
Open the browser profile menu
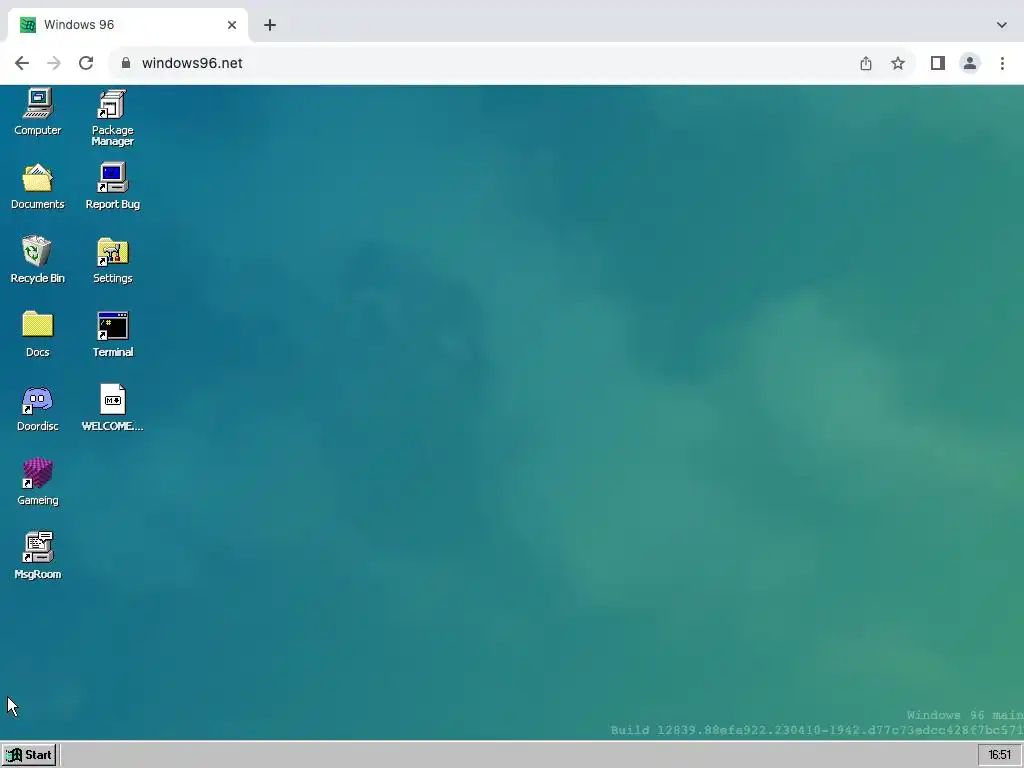click(x=970, y=63)
